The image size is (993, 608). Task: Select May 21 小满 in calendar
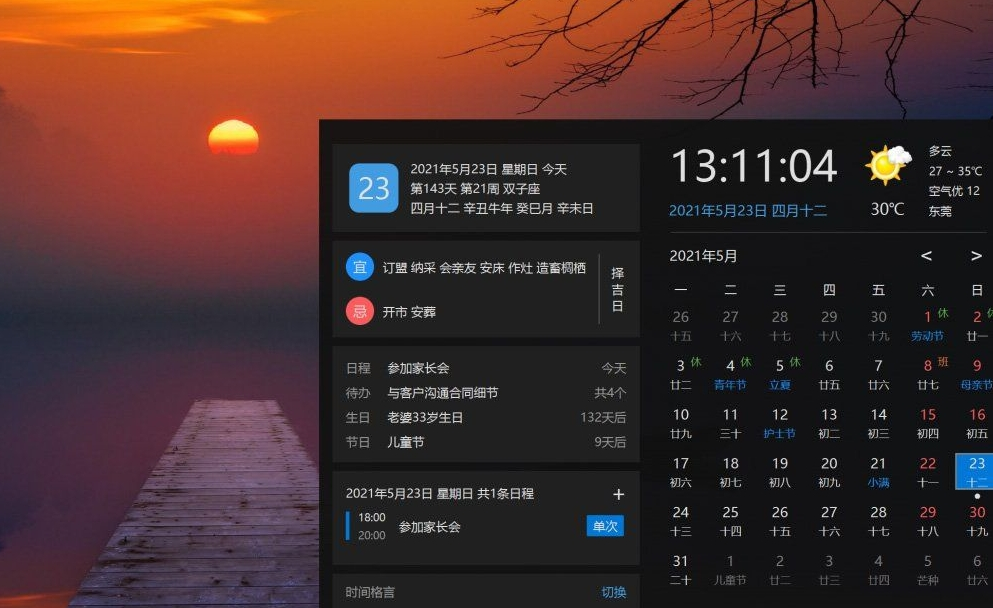tap(878, 472)
